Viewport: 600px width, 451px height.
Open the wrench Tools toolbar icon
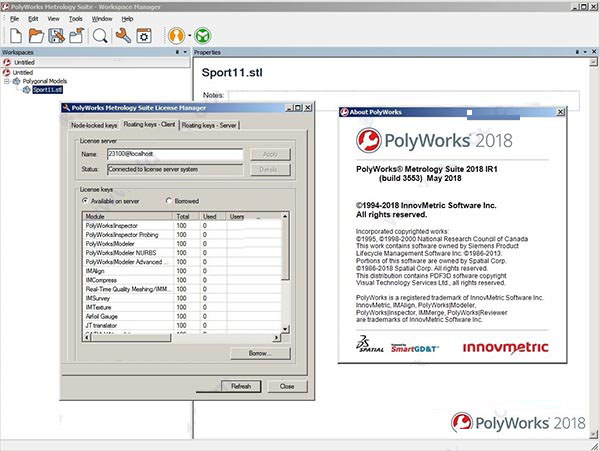click(x=123, y=36)
